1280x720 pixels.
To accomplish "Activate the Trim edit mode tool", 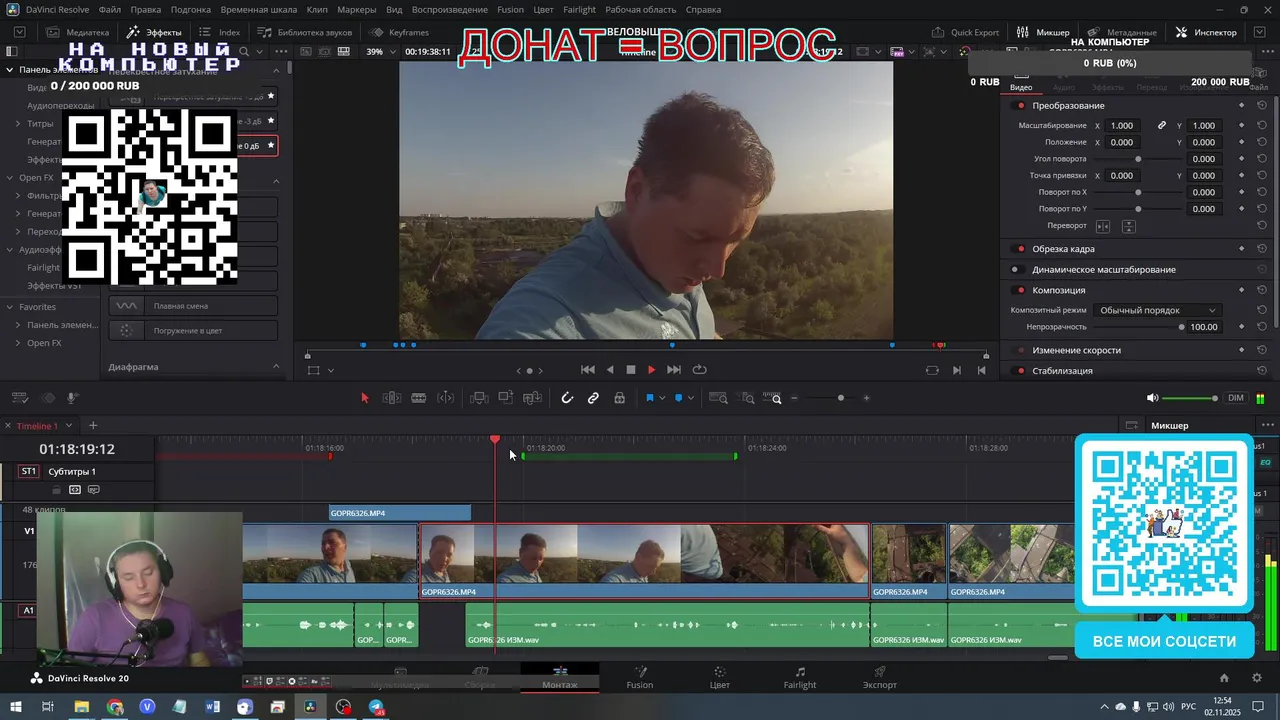I will click(x=392, y=398).
